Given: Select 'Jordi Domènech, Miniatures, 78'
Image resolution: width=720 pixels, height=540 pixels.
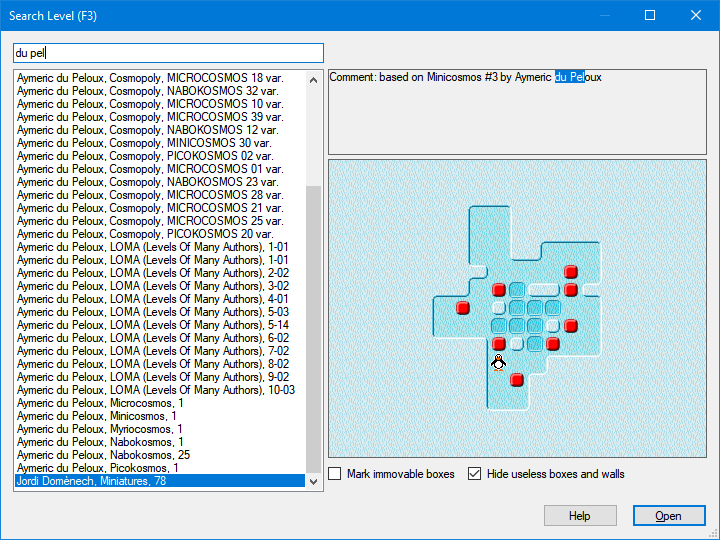Looking at the screenshot, I should pyautogui.click(x=160, y=481).
